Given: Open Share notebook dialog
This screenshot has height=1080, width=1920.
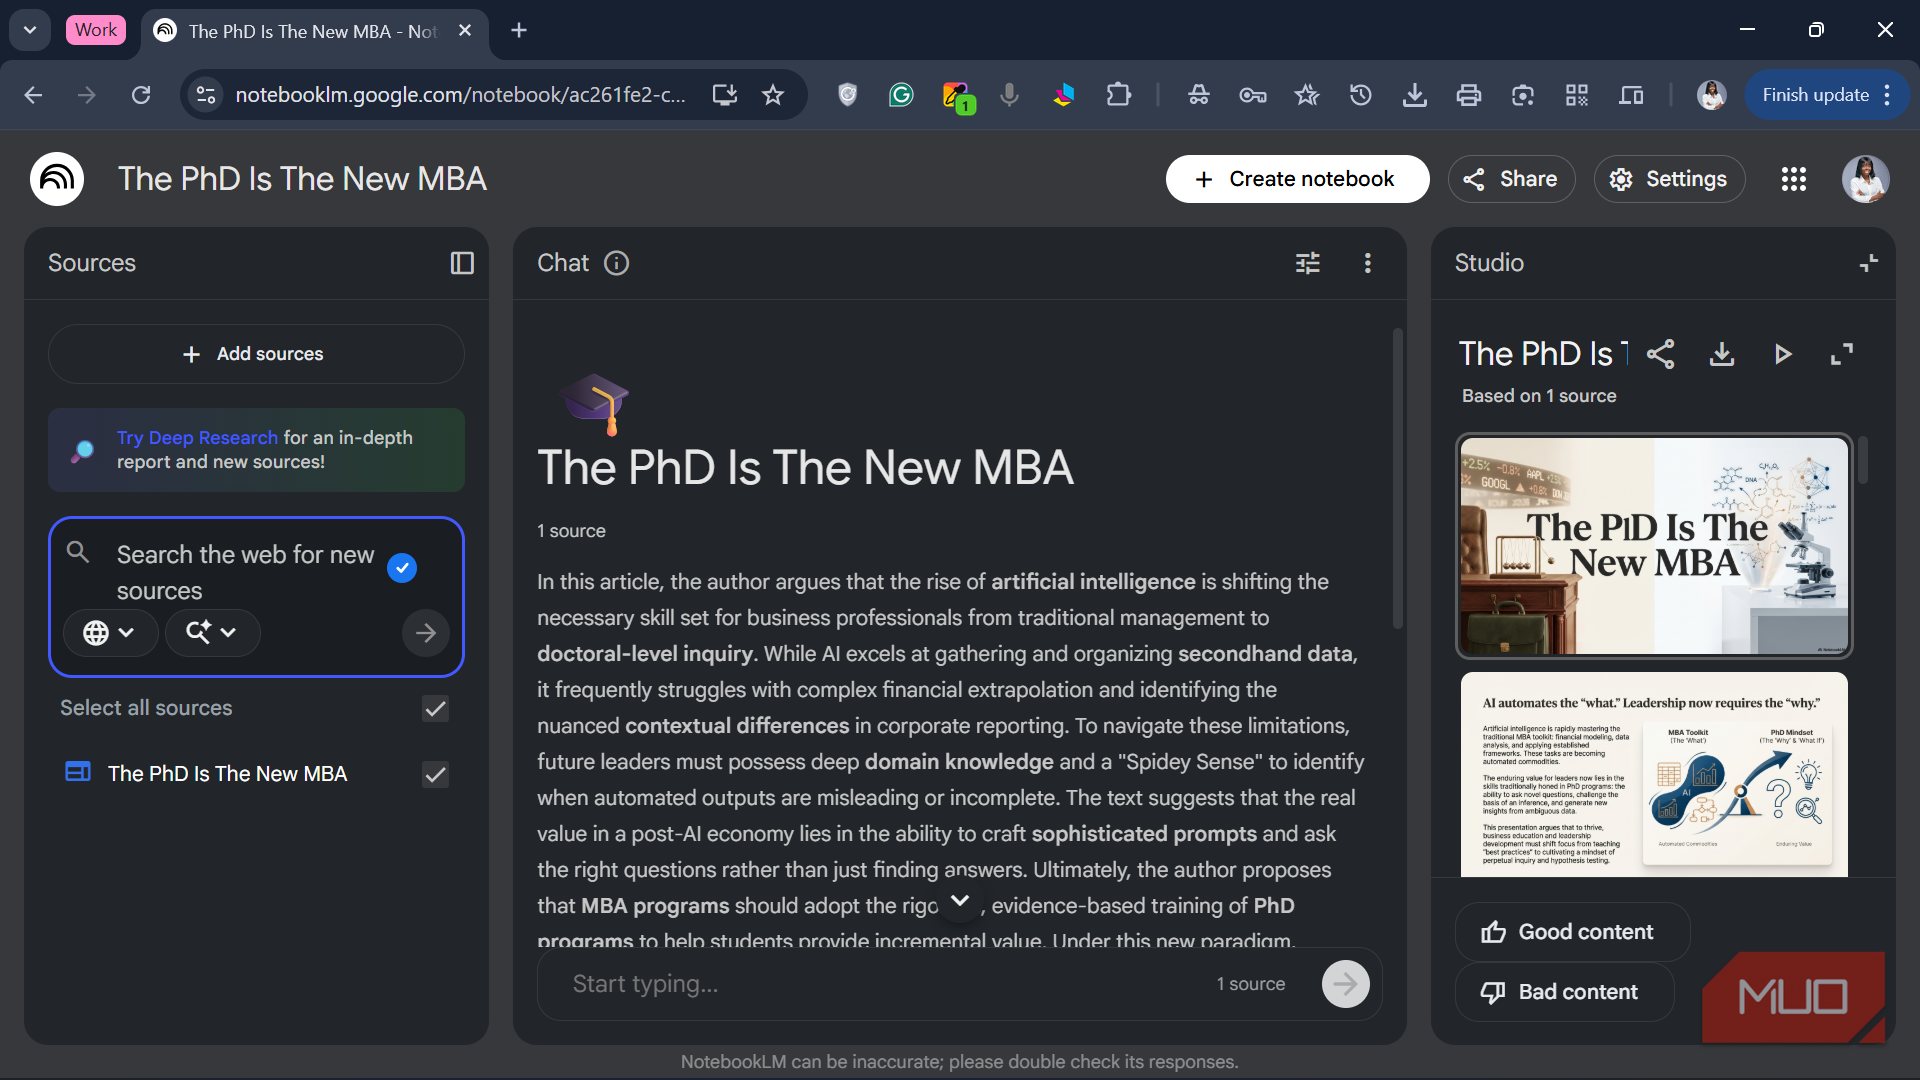Looking at the screenshot, I should (1511, 179).
